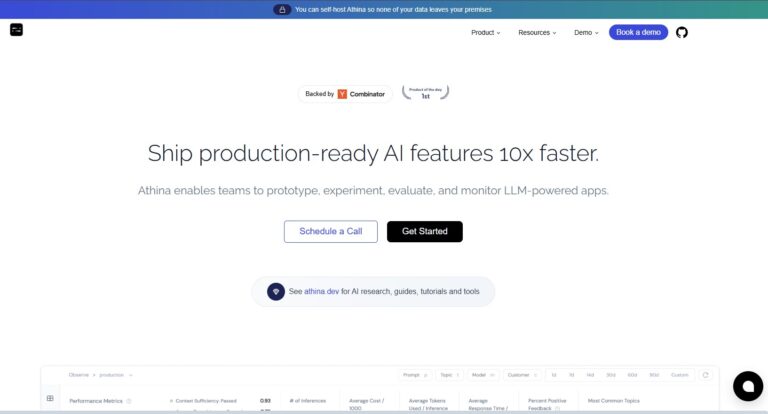This screenshot has height=414, width=768.
Task: Click the Product of the day badge
Action: point(425,93)
